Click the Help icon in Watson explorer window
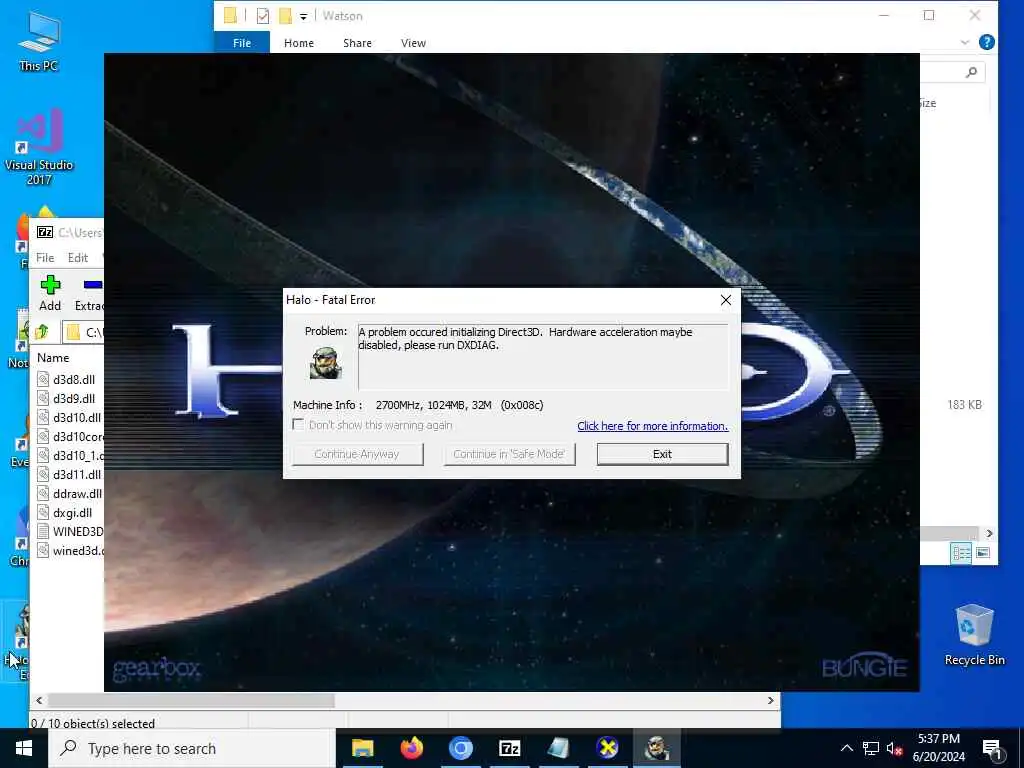Image resolution: width=1024 pixels, height=768 pixels. click(x=987, y=42)
